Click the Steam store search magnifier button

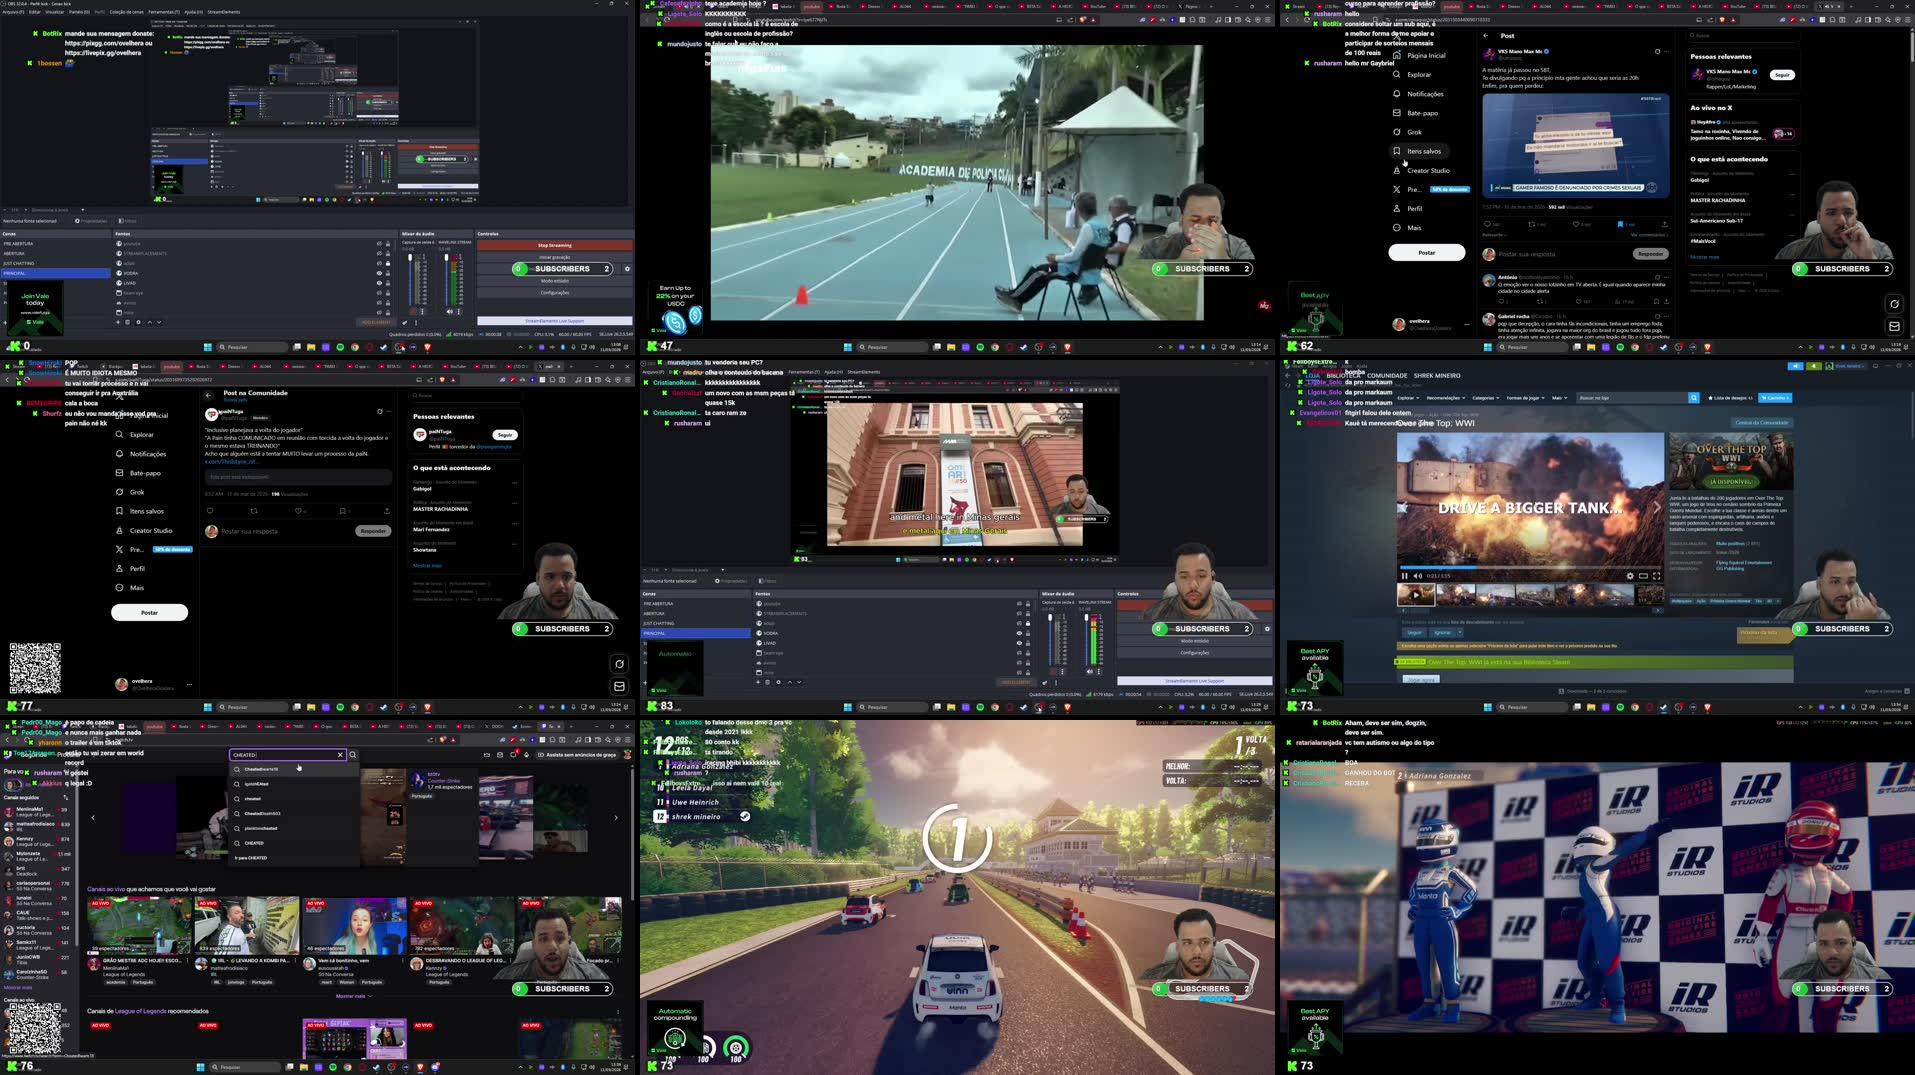click(1693, 398)
